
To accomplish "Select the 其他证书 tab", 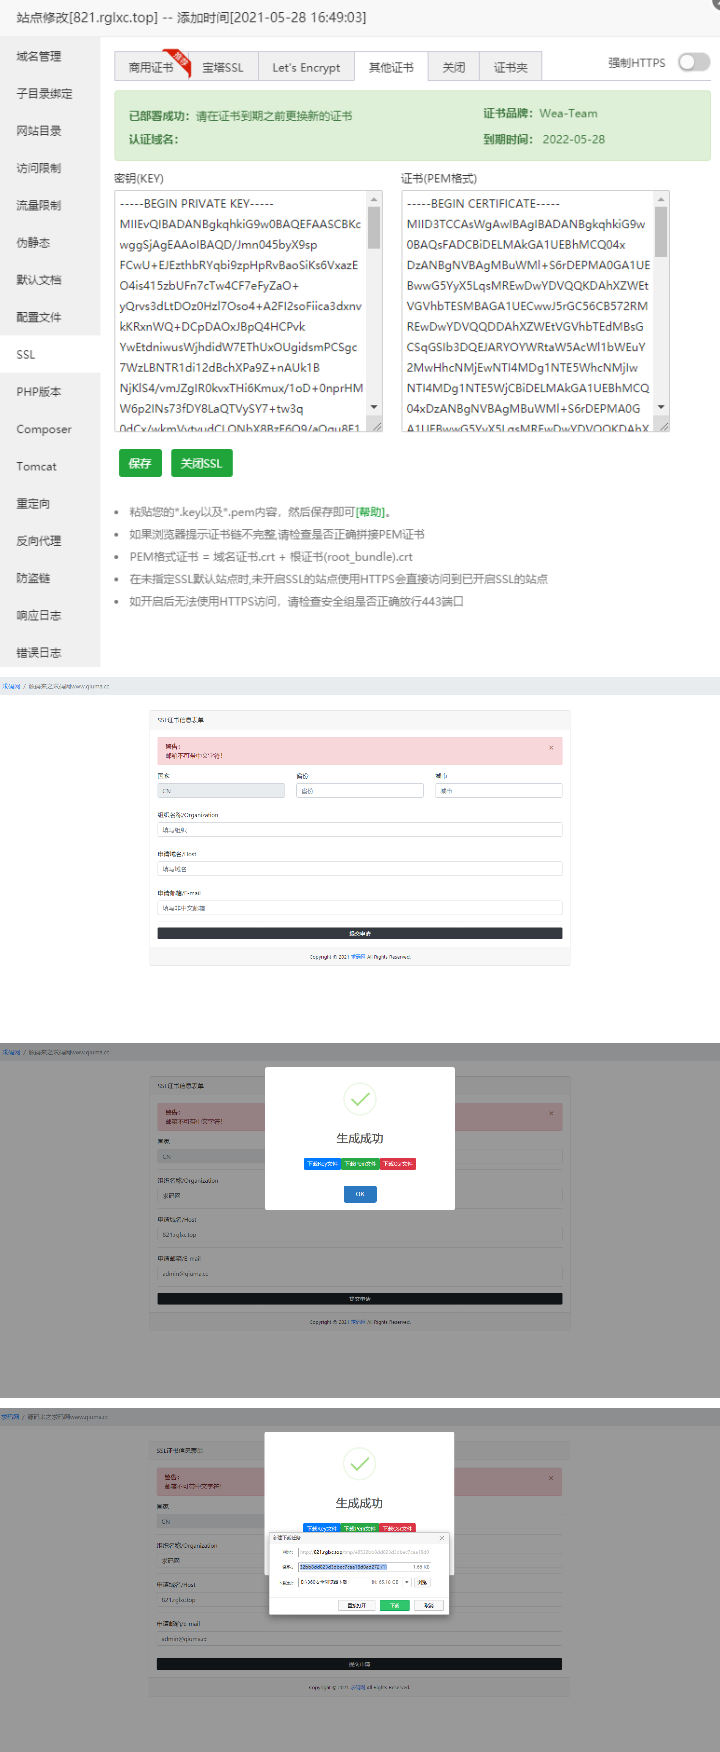I will (391, 67).
